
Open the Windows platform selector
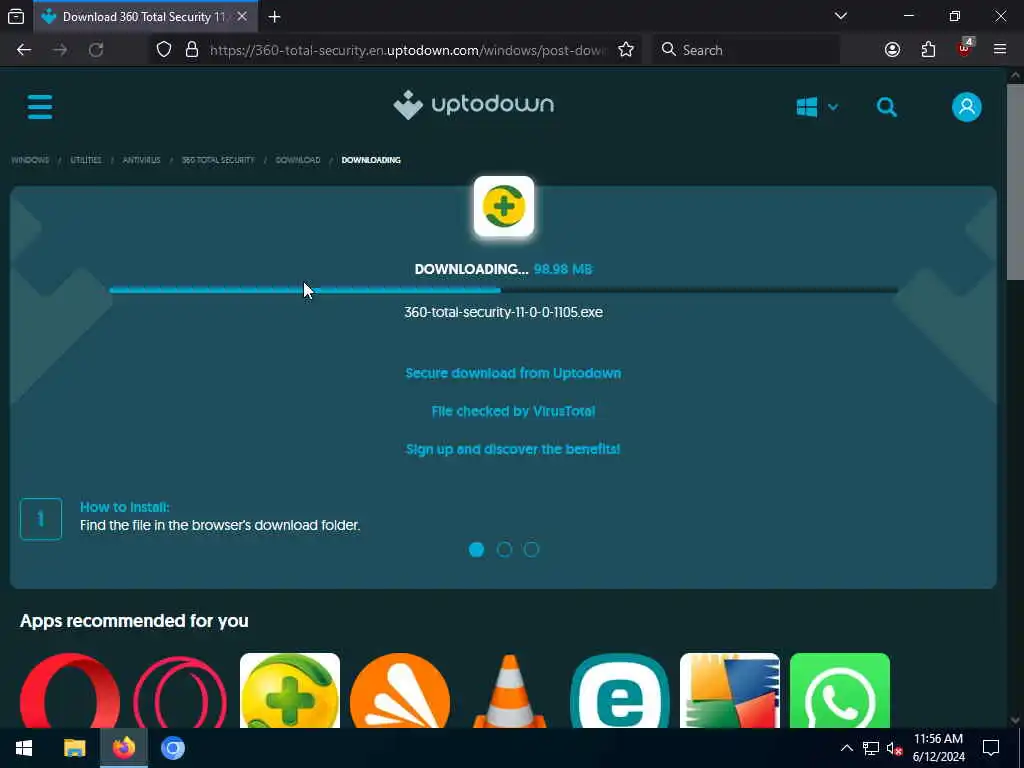[x=816, y=107]
